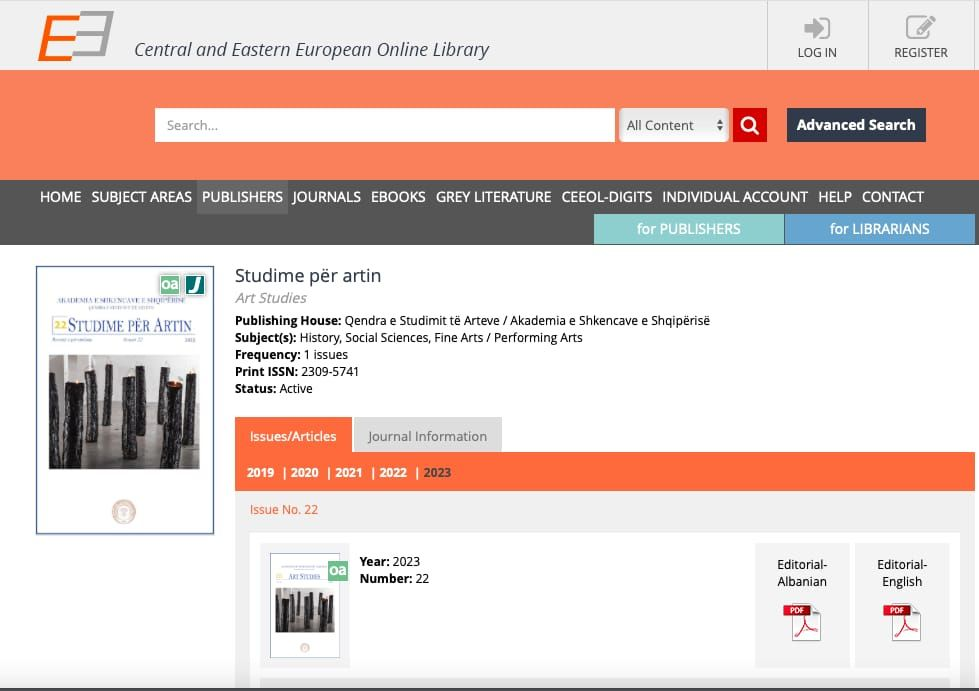
Task: Click the Register pencil icon
Action: click(x=920, y=27)
